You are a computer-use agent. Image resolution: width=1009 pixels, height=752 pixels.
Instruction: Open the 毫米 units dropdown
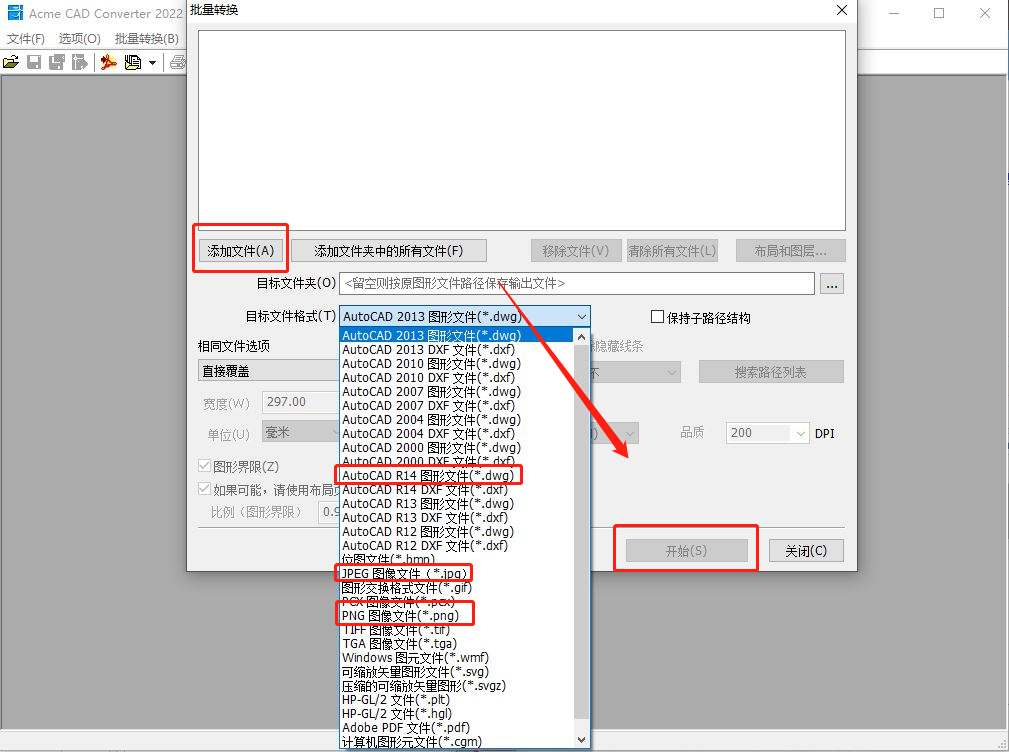[x=301, y=432]
